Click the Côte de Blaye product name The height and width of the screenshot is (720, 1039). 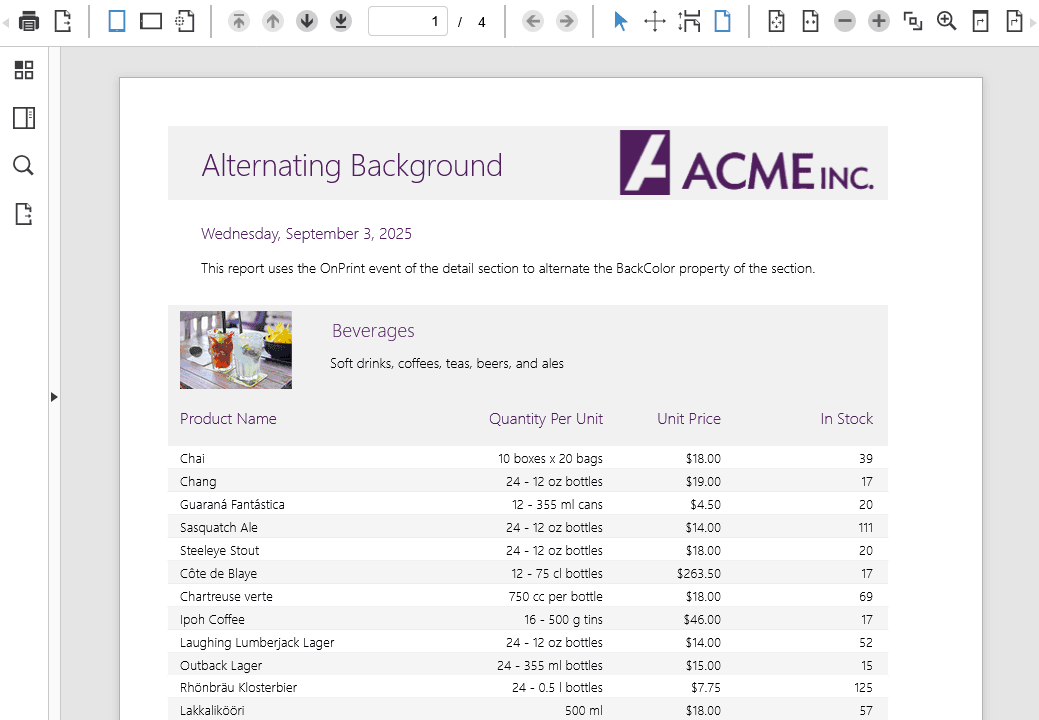point(219,574)
